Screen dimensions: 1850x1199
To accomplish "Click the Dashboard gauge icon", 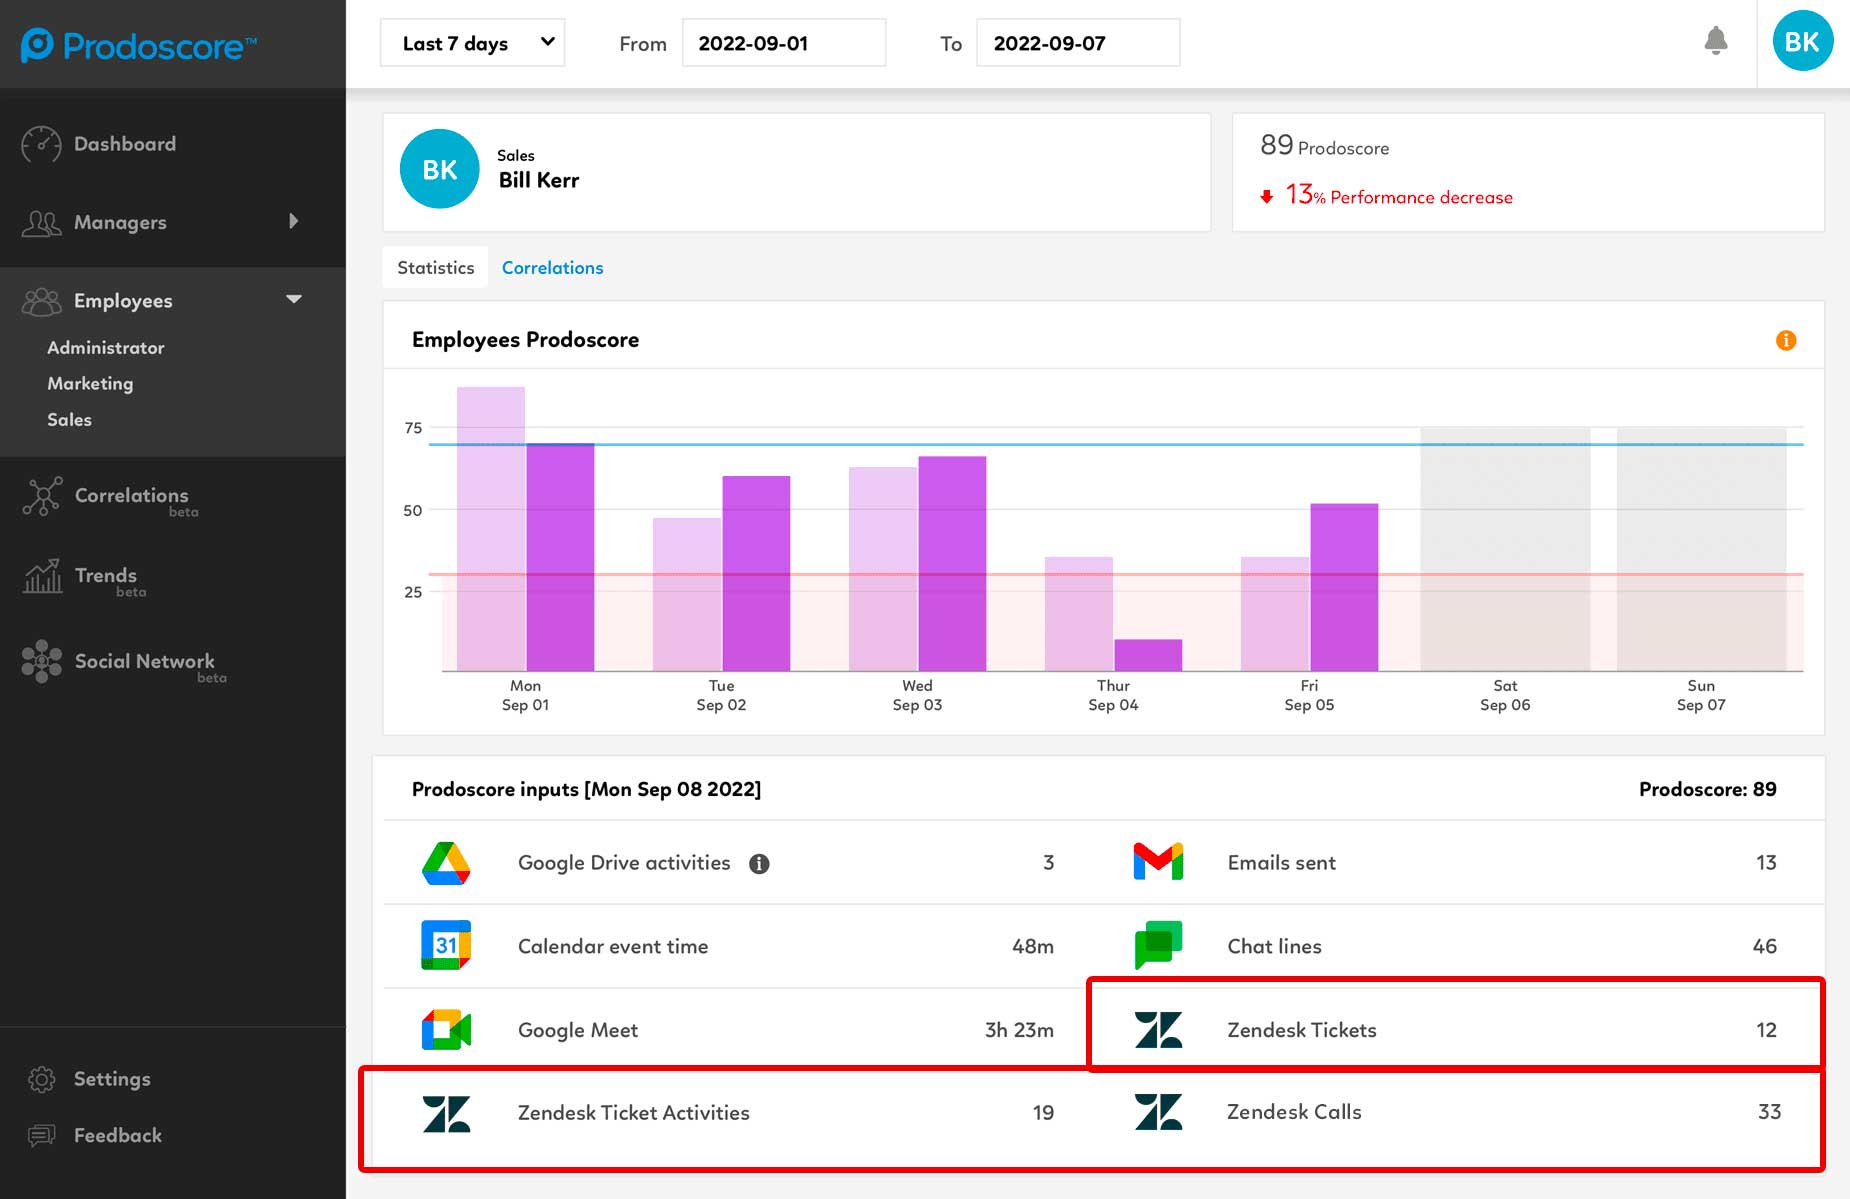I will (x=41, y=144).
